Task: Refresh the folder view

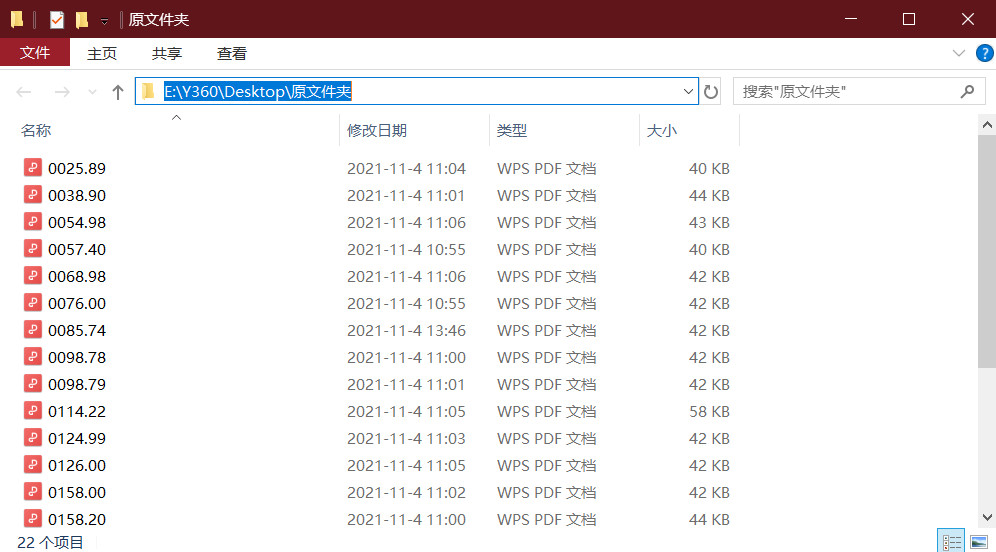Action: click(x=711, y=92)
